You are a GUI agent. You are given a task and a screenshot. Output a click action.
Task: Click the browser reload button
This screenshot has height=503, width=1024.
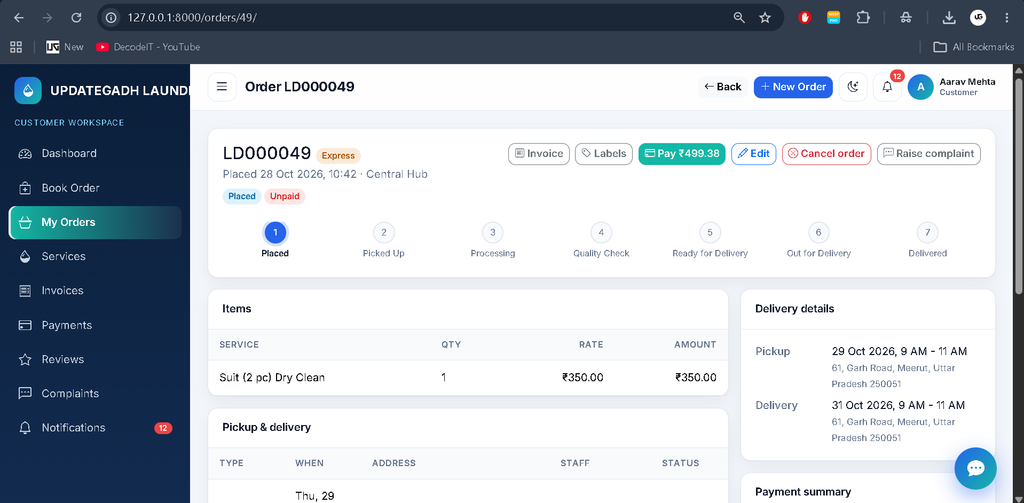pyautogui.click(x=76, y=18)
